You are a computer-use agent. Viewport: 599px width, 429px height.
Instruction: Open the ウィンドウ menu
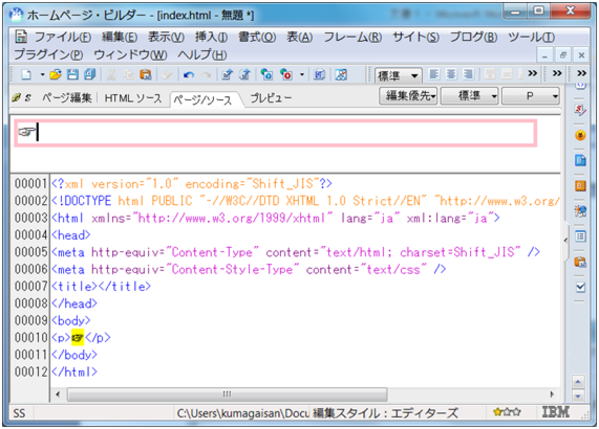point(130,55)
